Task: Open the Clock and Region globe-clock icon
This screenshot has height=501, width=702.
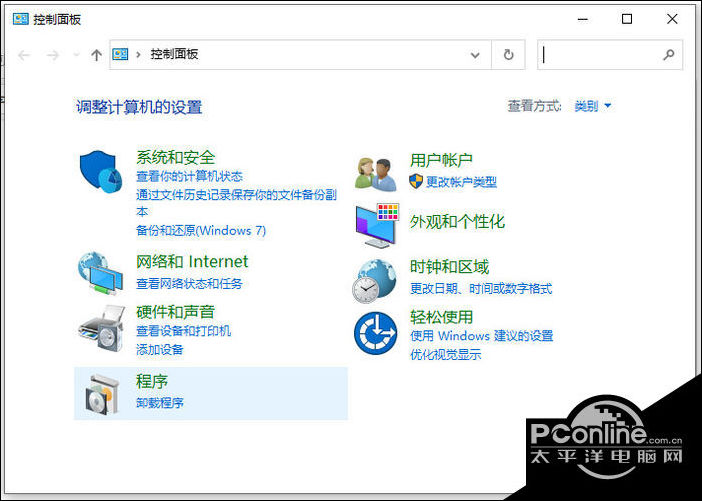Action: (374, 281)
